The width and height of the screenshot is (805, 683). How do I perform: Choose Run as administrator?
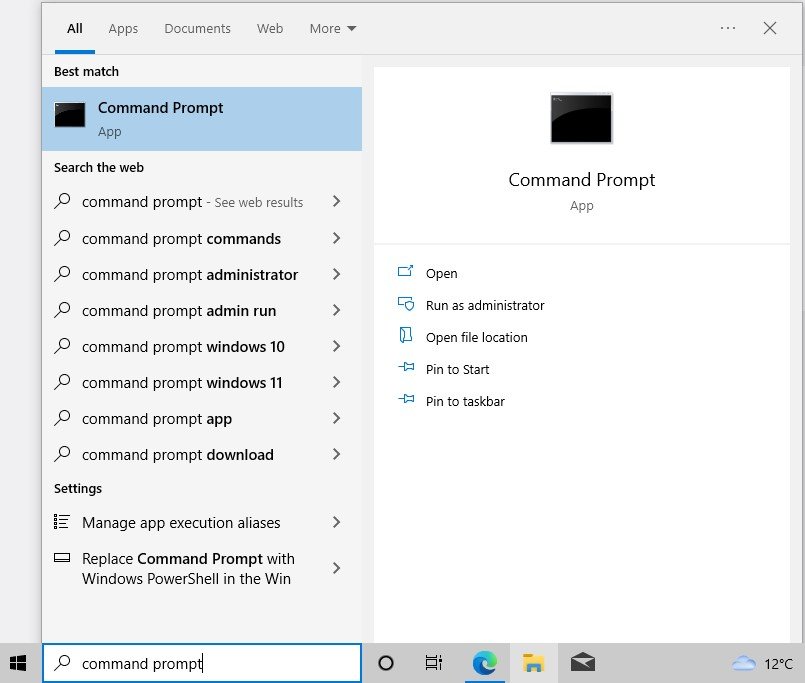click(485, 306)
